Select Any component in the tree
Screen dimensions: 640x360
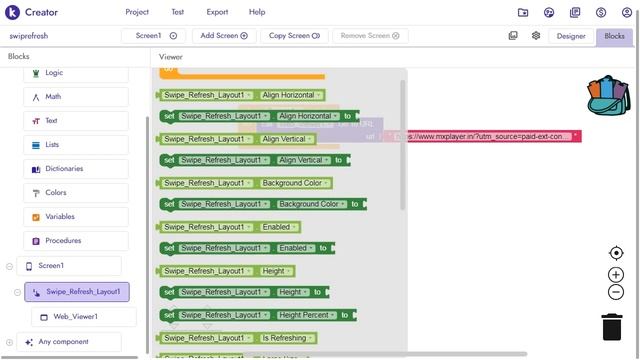(x=69, y=342)
